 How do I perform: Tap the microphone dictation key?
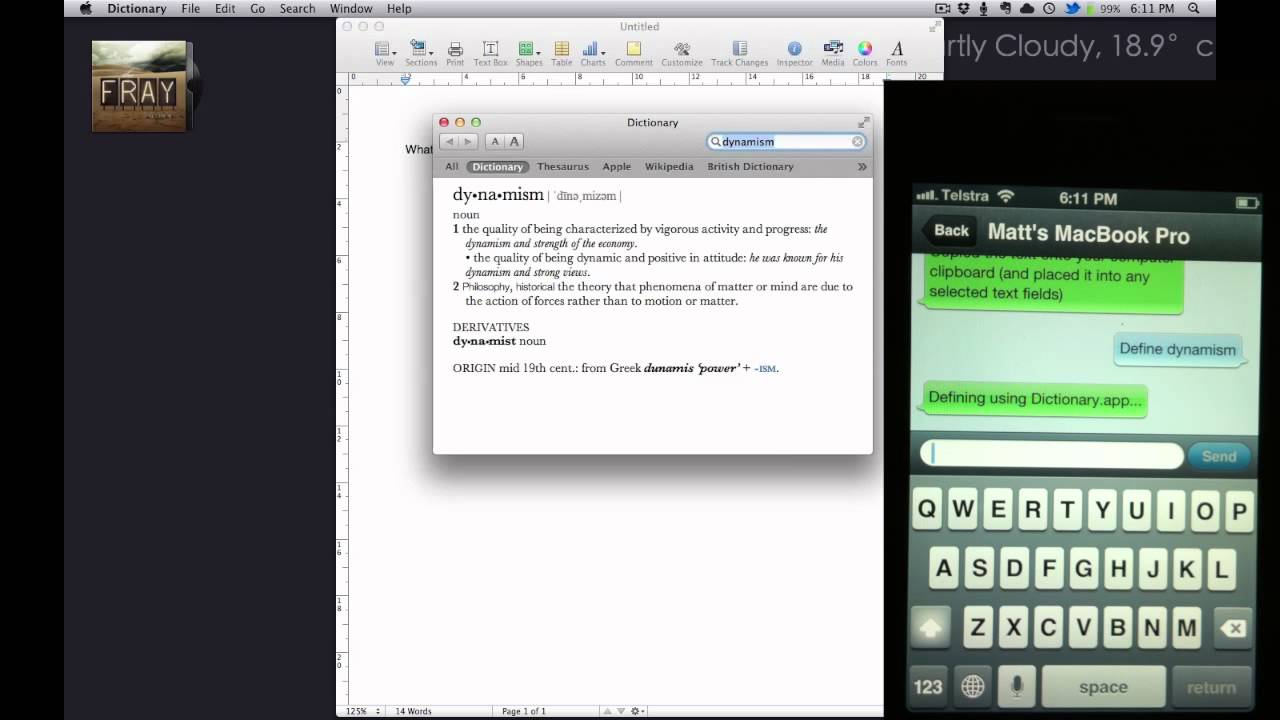tap(1016, 686)
